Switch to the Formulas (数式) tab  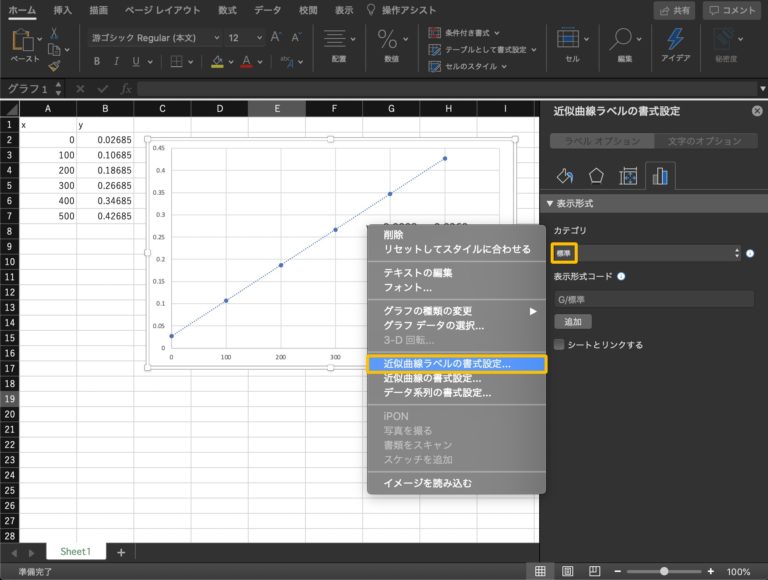(x=227, y=10)
